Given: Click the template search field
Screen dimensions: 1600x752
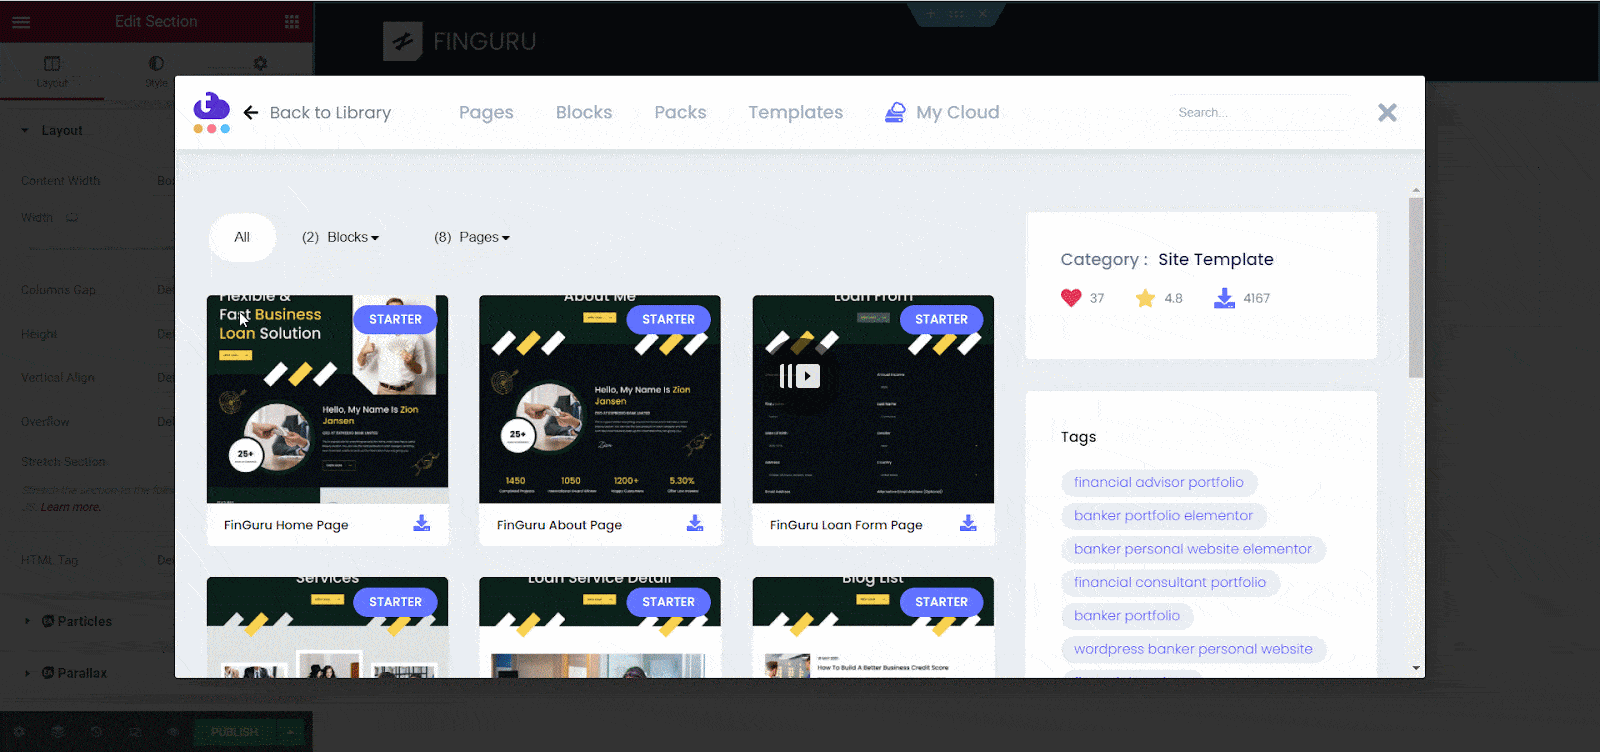Looking at the screenshot, I should tap(1262, 113).
